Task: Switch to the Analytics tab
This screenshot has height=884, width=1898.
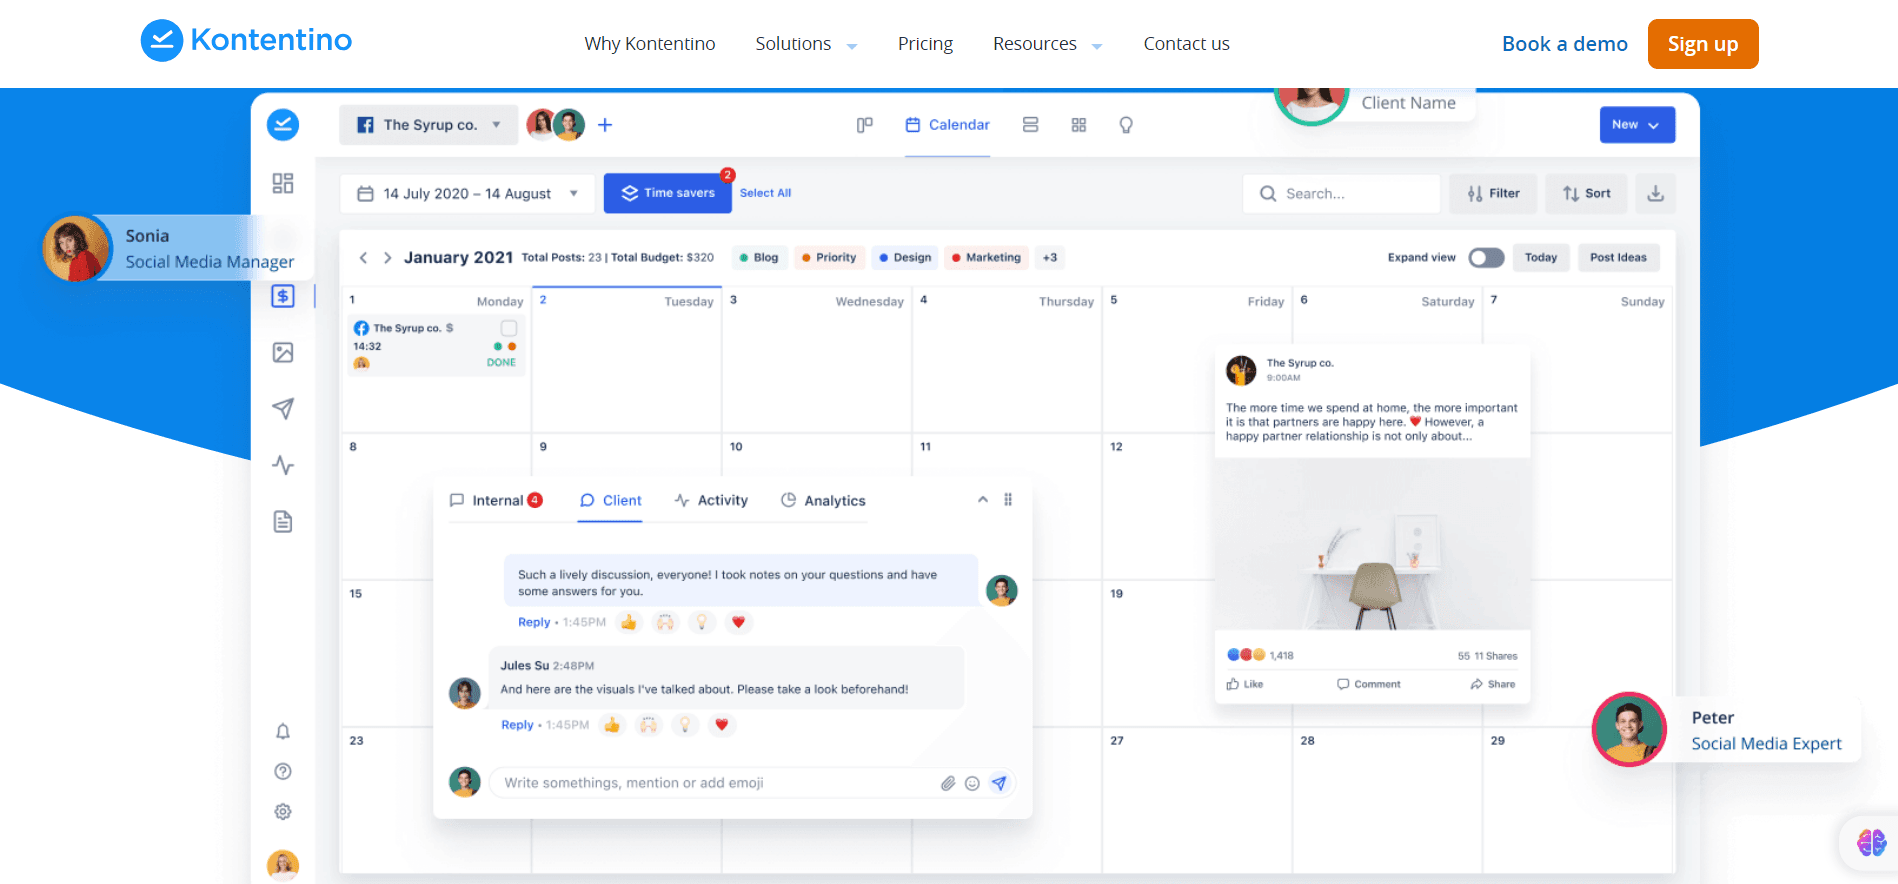Action: tap(823, 501)
